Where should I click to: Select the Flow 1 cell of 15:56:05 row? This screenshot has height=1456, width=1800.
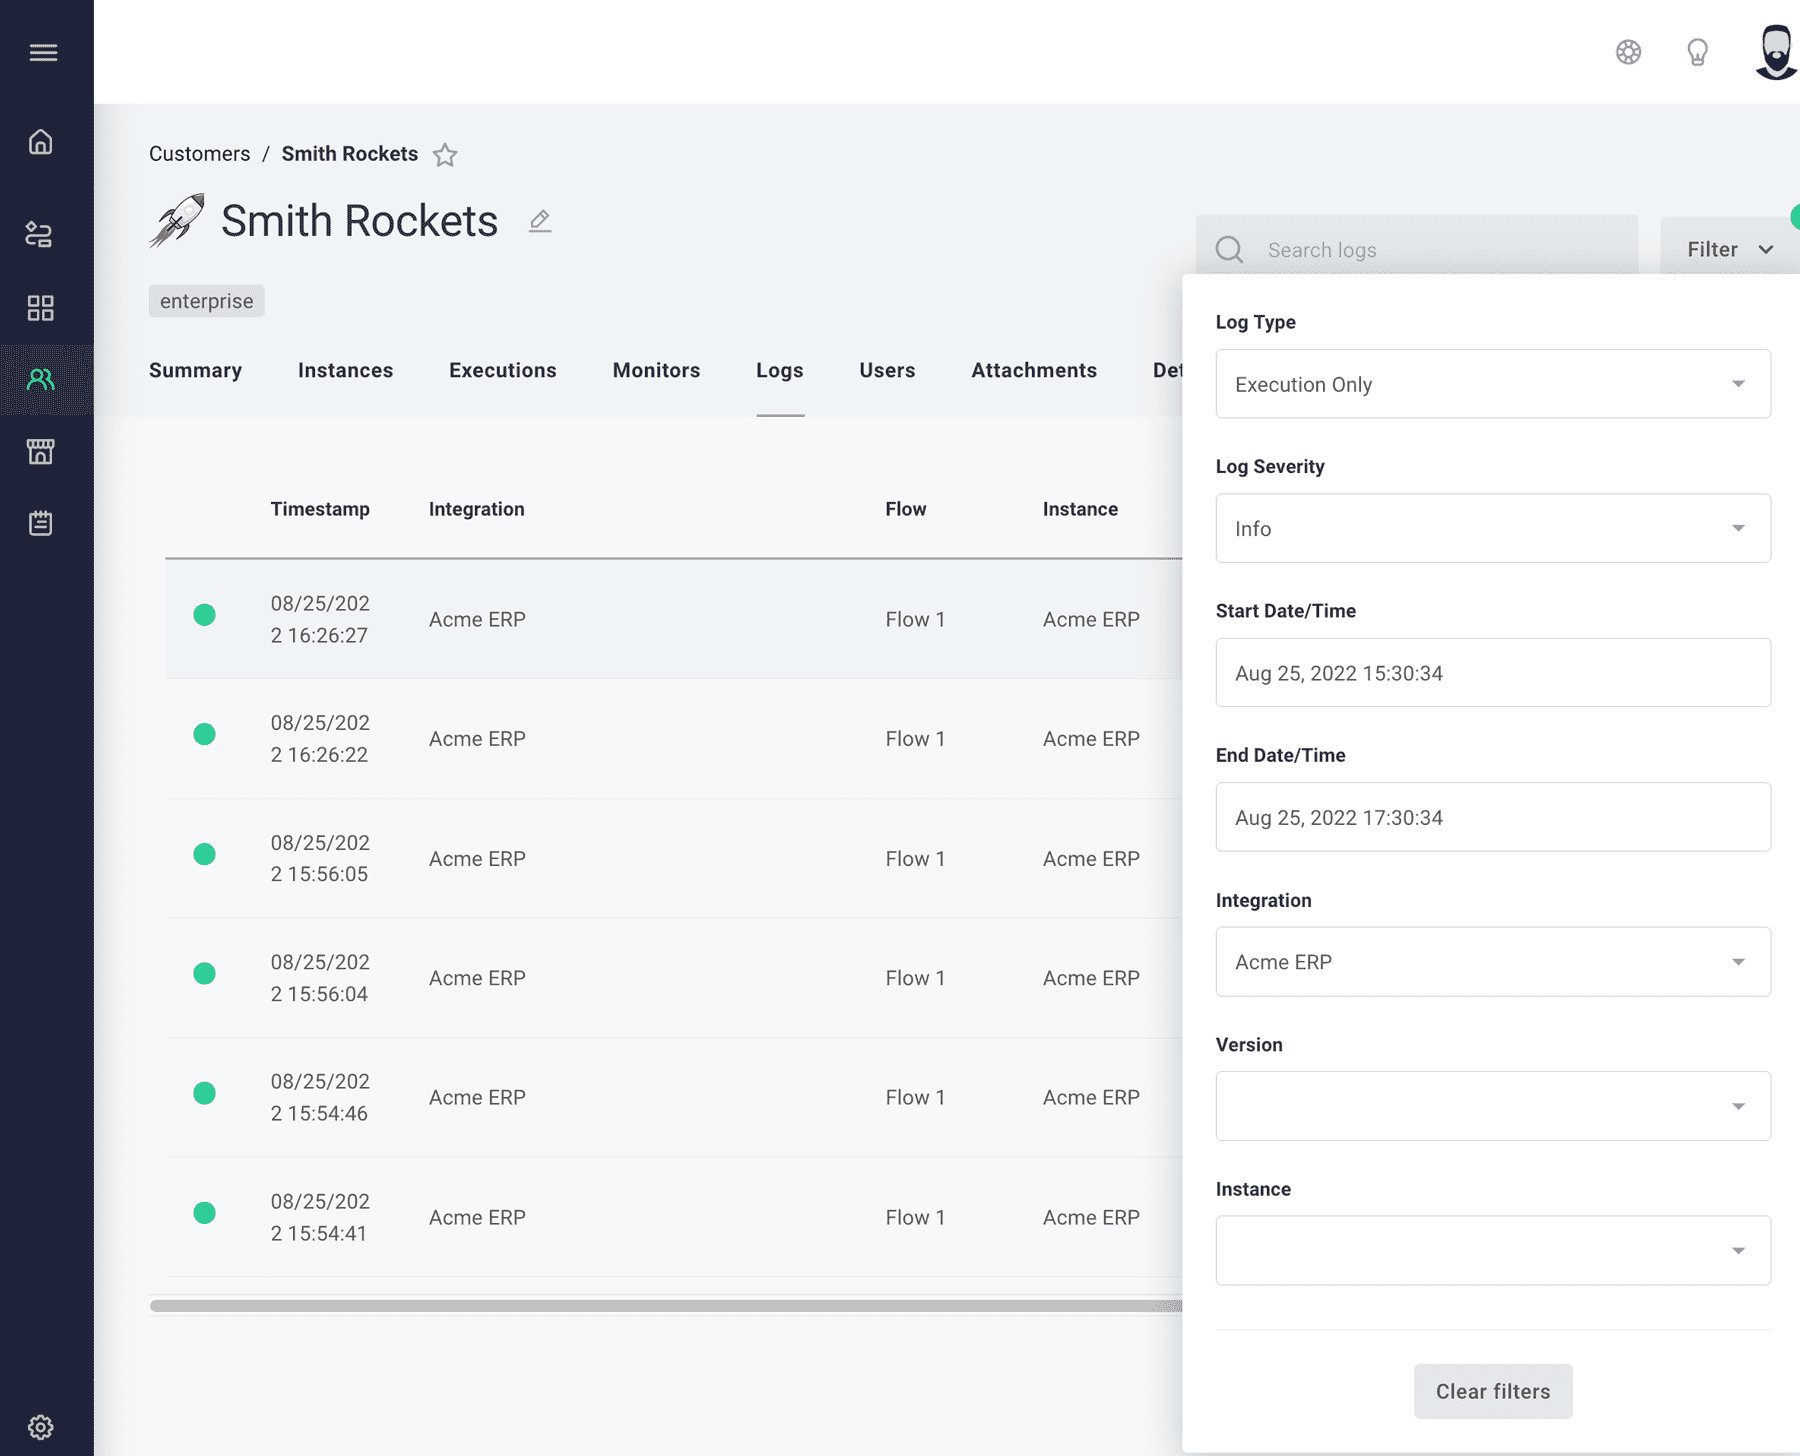coord(915,859)
